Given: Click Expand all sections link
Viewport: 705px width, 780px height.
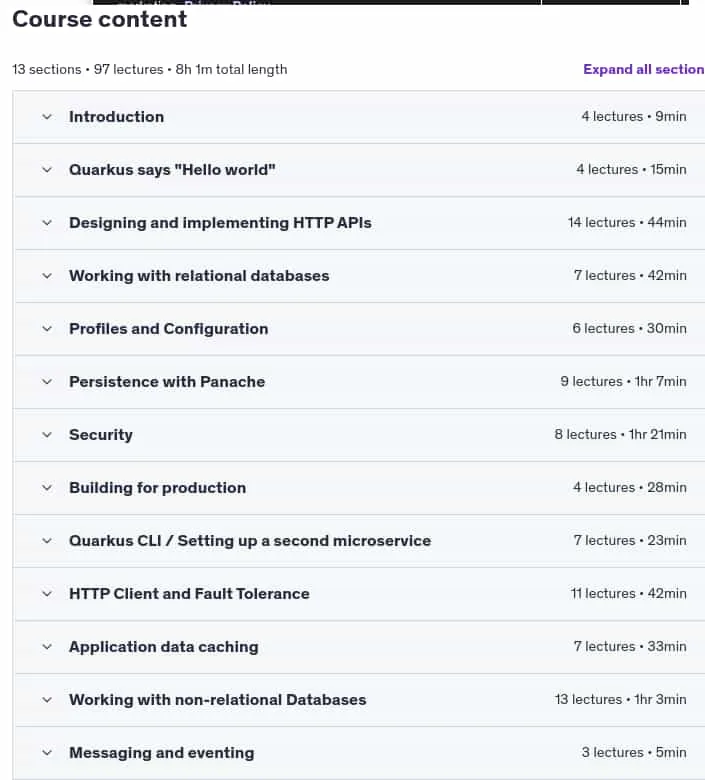Looking at the screenshot, I should (644, 69).
